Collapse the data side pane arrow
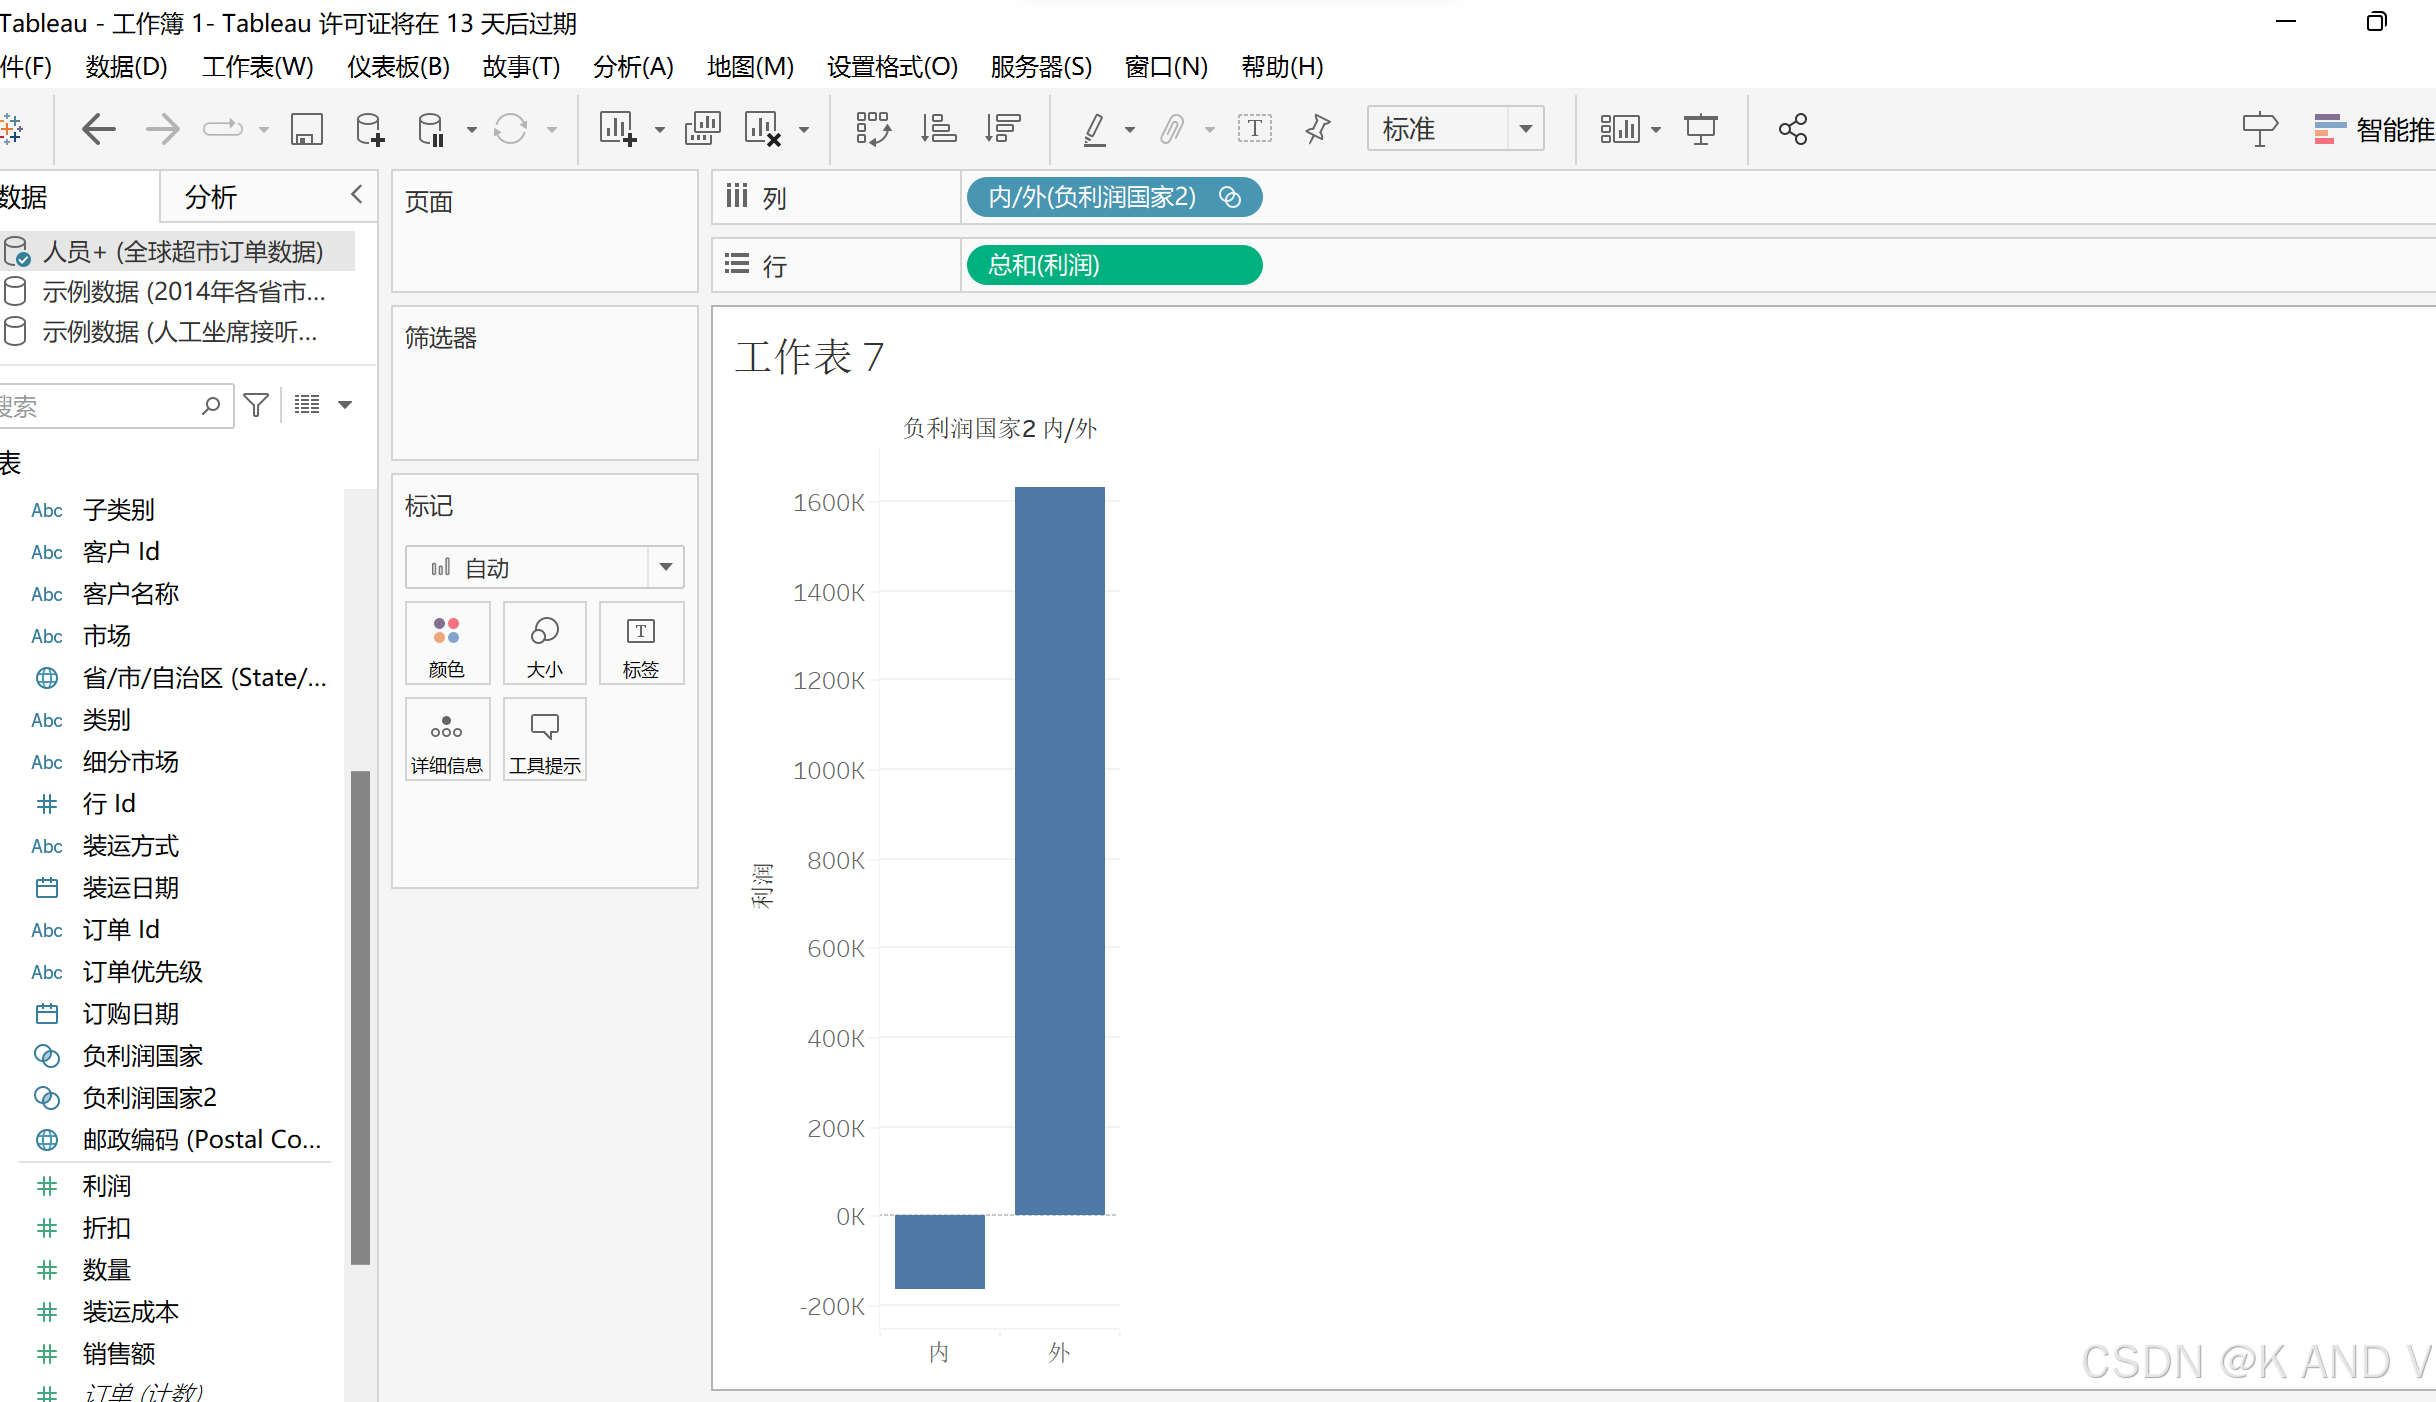Viewport: 2436px width, 1402px height. point(357,195)
